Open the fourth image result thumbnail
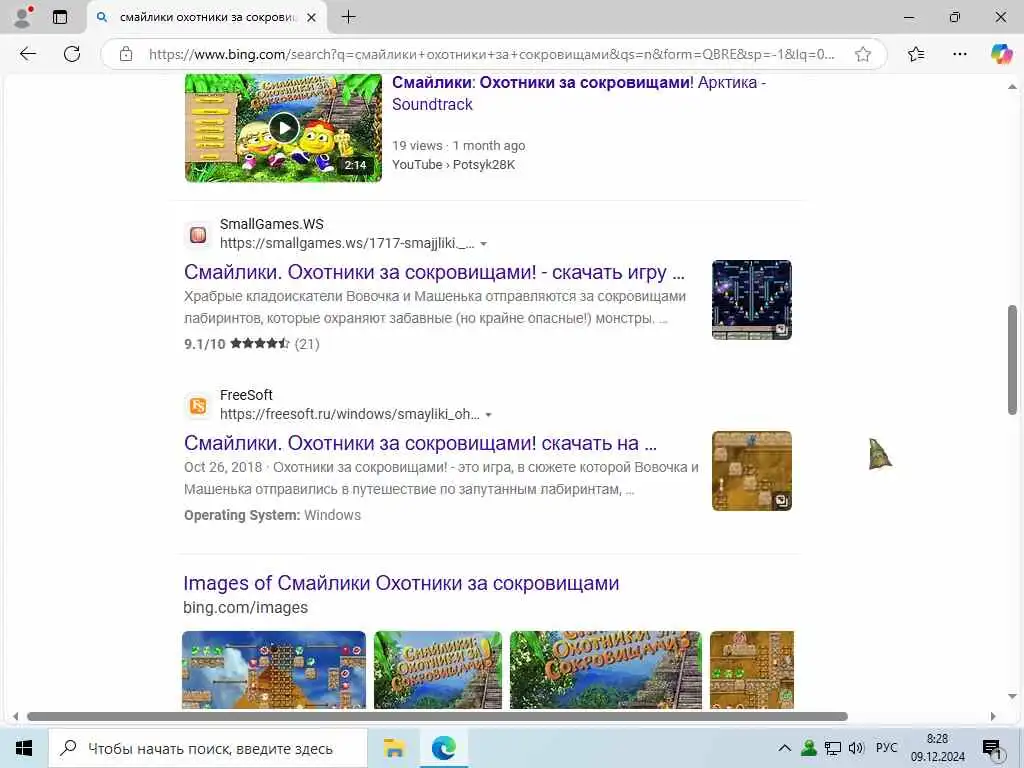 (x=752, y=669)
